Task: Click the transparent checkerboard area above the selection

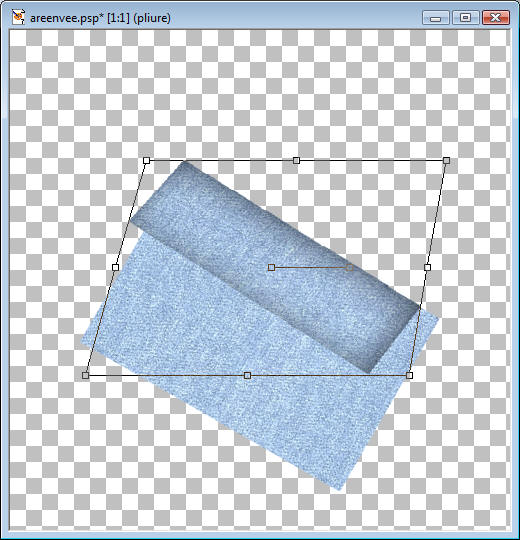Action: click(258, 93)
